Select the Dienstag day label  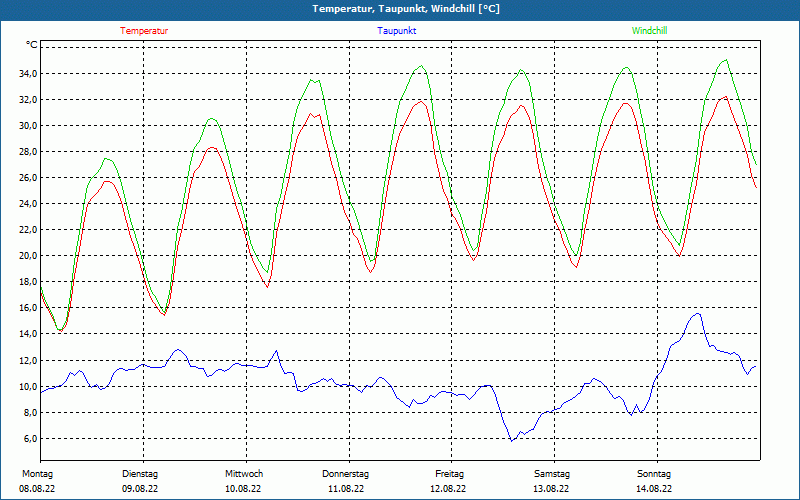pyautogui.click(x=140, y=474)
